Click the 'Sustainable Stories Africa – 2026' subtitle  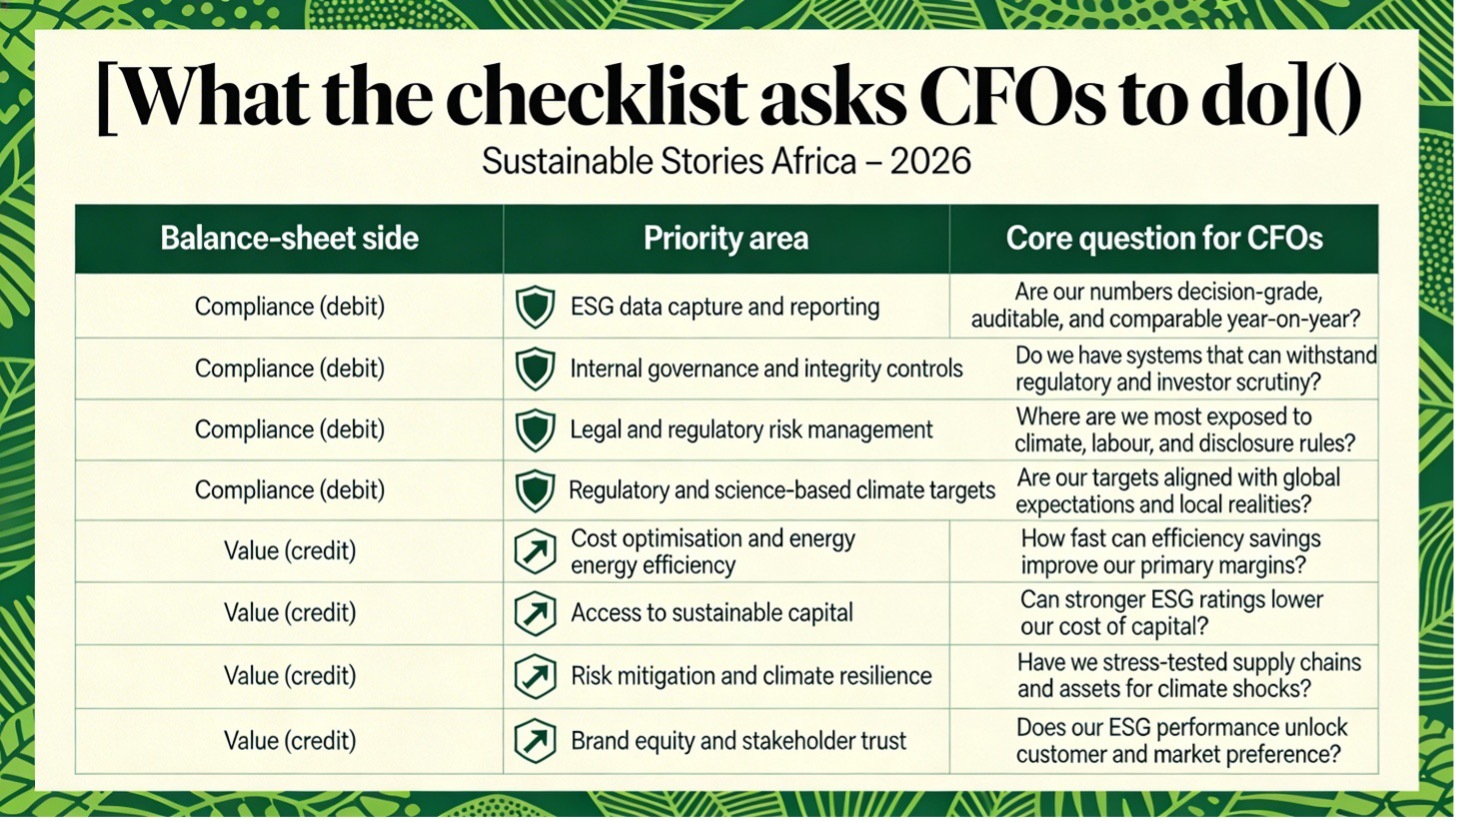726,162
